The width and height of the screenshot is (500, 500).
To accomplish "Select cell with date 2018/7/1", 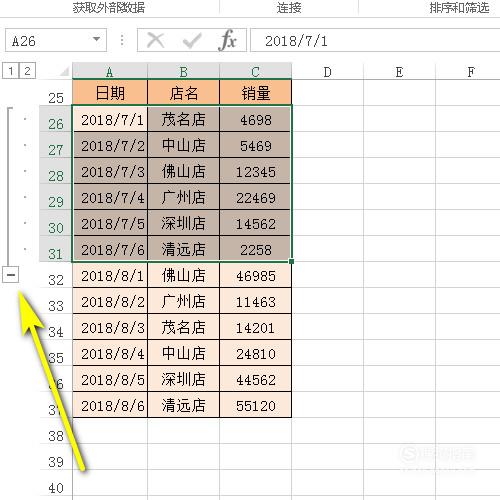I will [110, 119].
